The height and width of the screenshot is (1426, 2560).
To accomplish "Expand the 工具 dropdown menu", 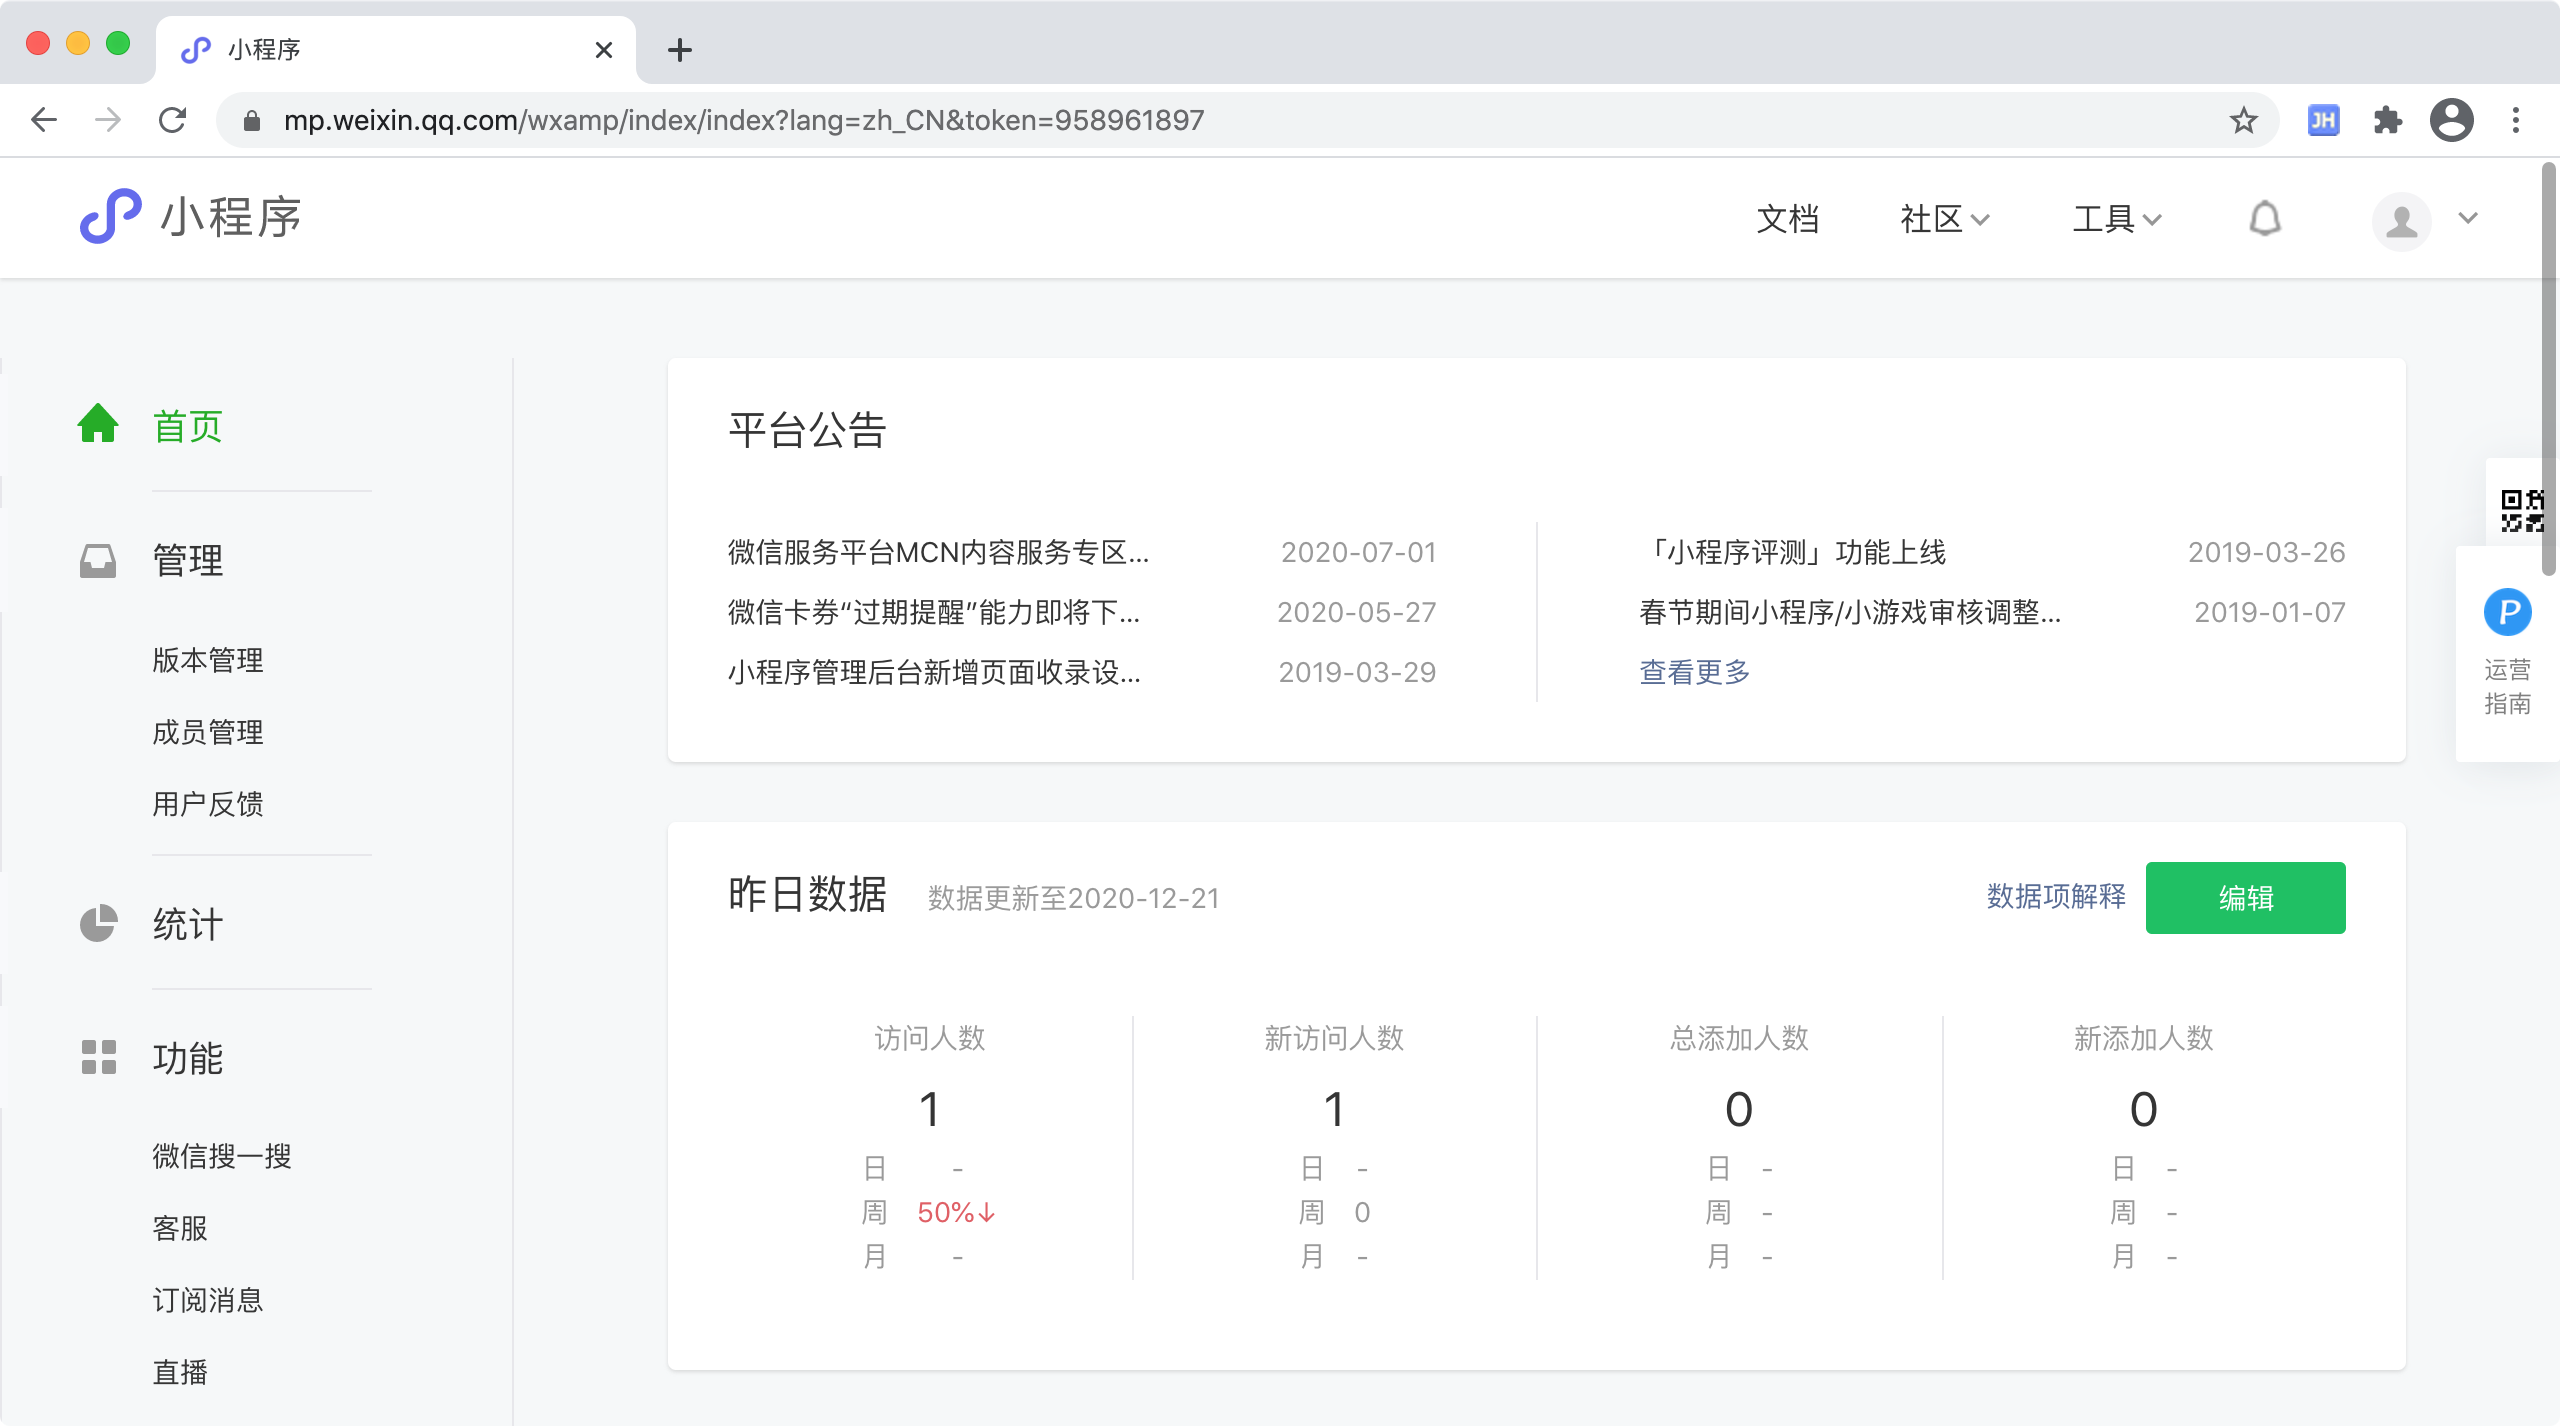I will [x=2117, y=219].
